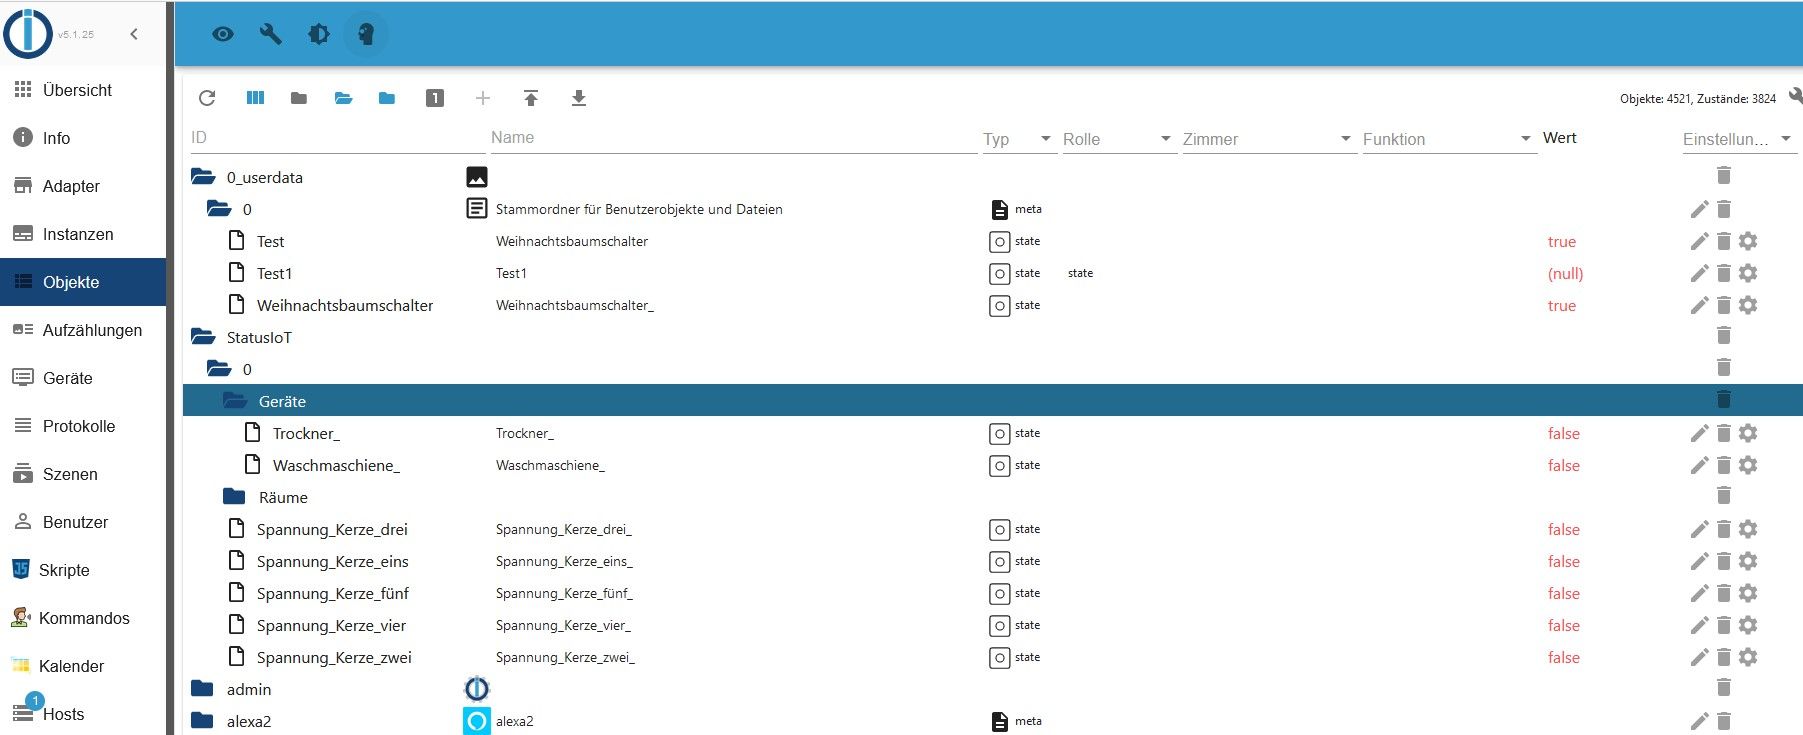Edit the Spannung_Kerze_eins object
1803x735 pixels.
point(1699,561)
